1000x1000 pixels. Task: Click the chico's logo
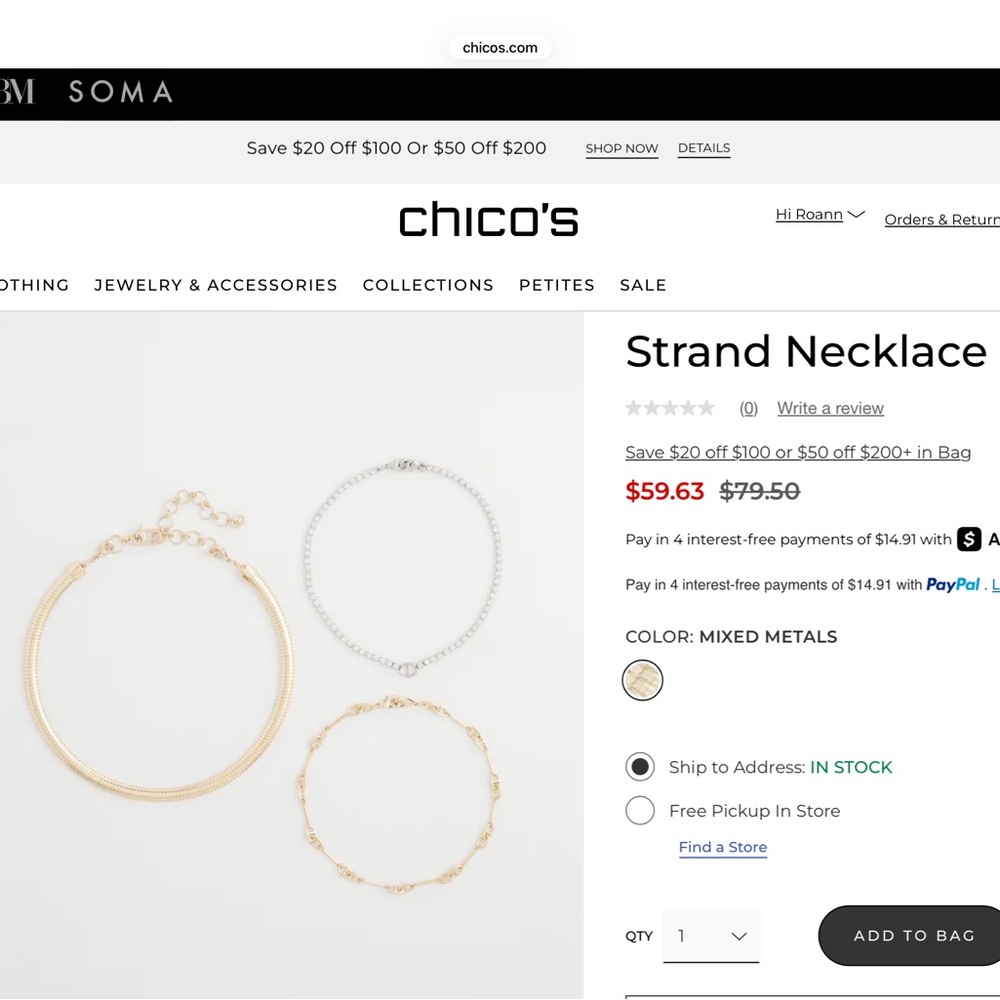[487, 219]
